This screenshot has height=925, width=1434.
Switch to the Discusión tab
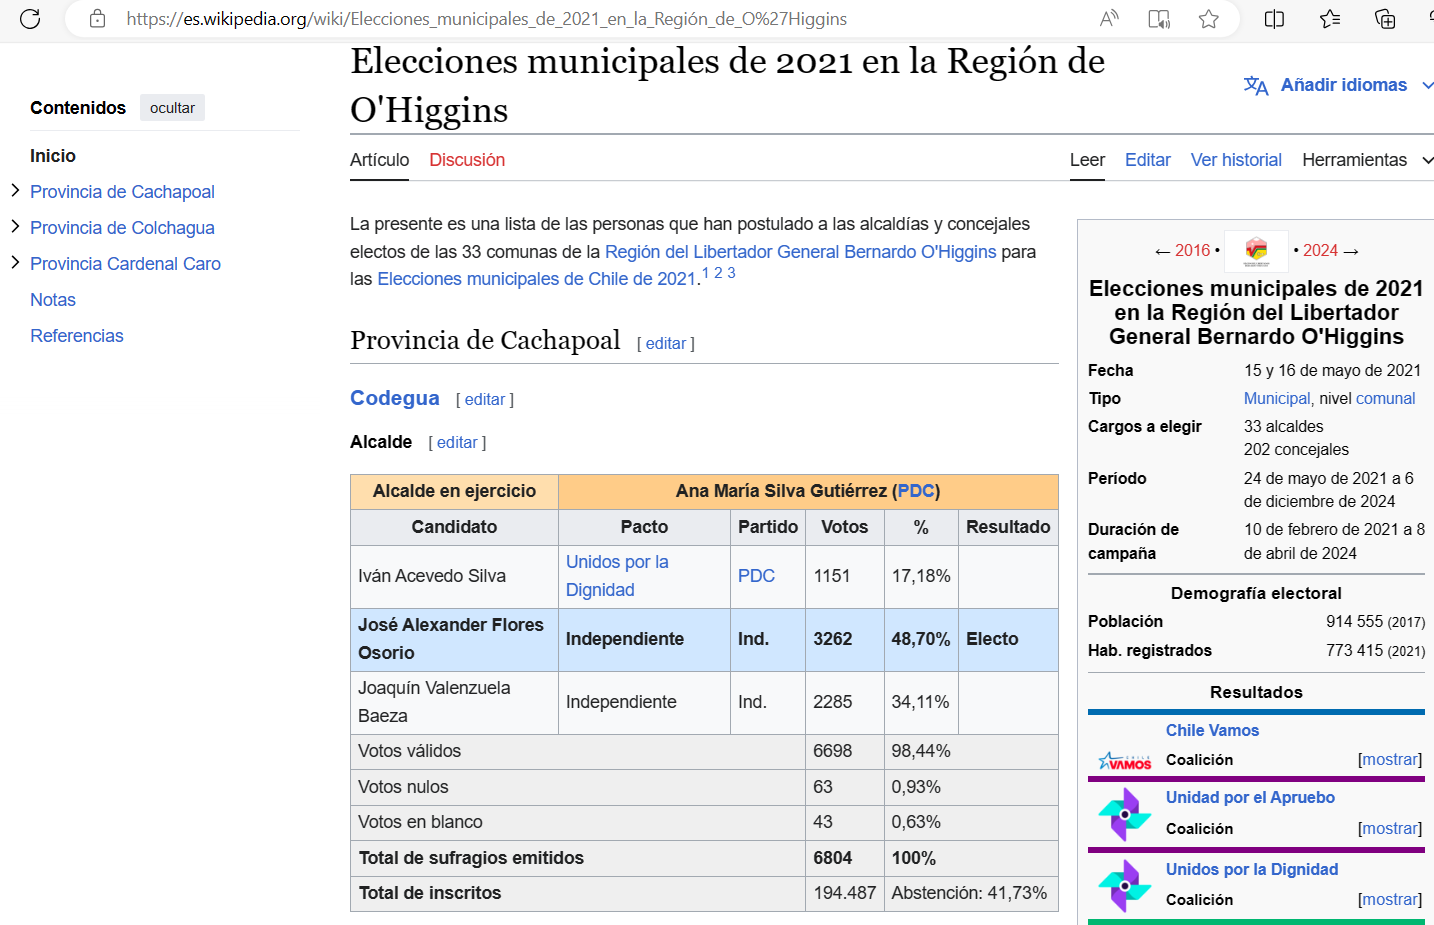pos(467,160)
